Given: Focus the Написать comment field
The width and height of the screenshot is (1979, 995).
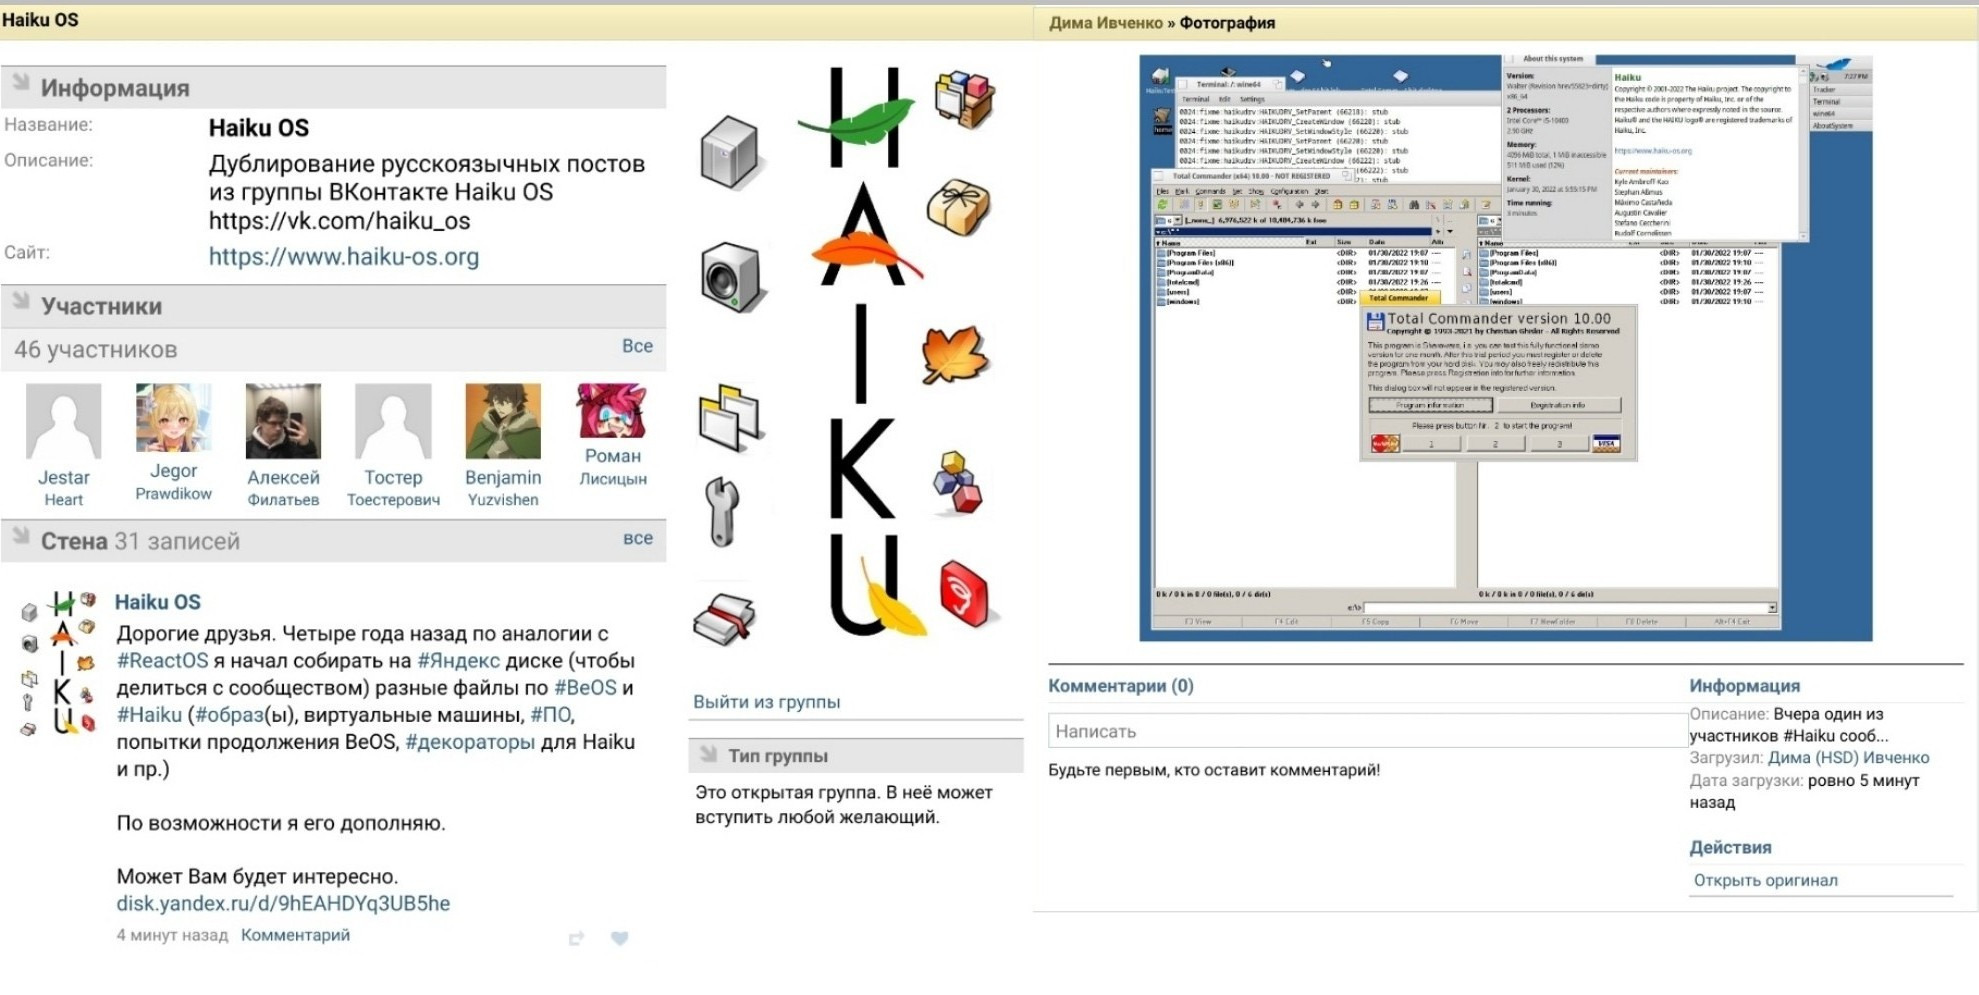Looking at the screenshot, I should click(x=1368, y=731).
